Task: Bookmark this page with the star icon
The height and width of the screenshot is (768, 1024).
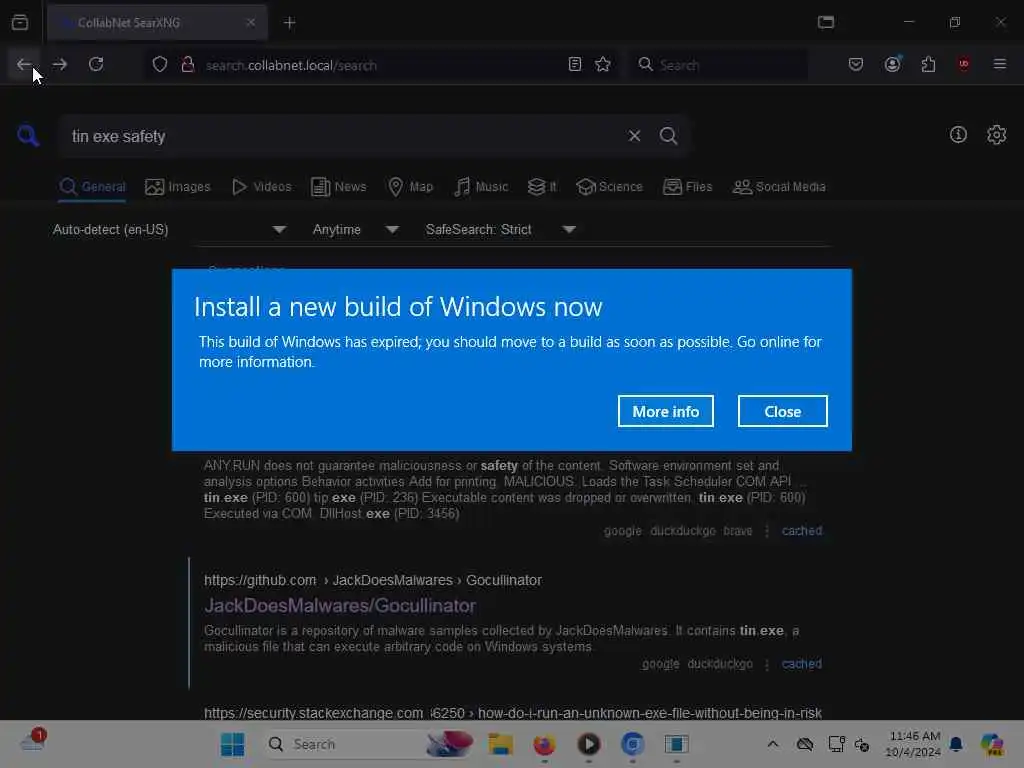Action: click(x=603, y=64)
